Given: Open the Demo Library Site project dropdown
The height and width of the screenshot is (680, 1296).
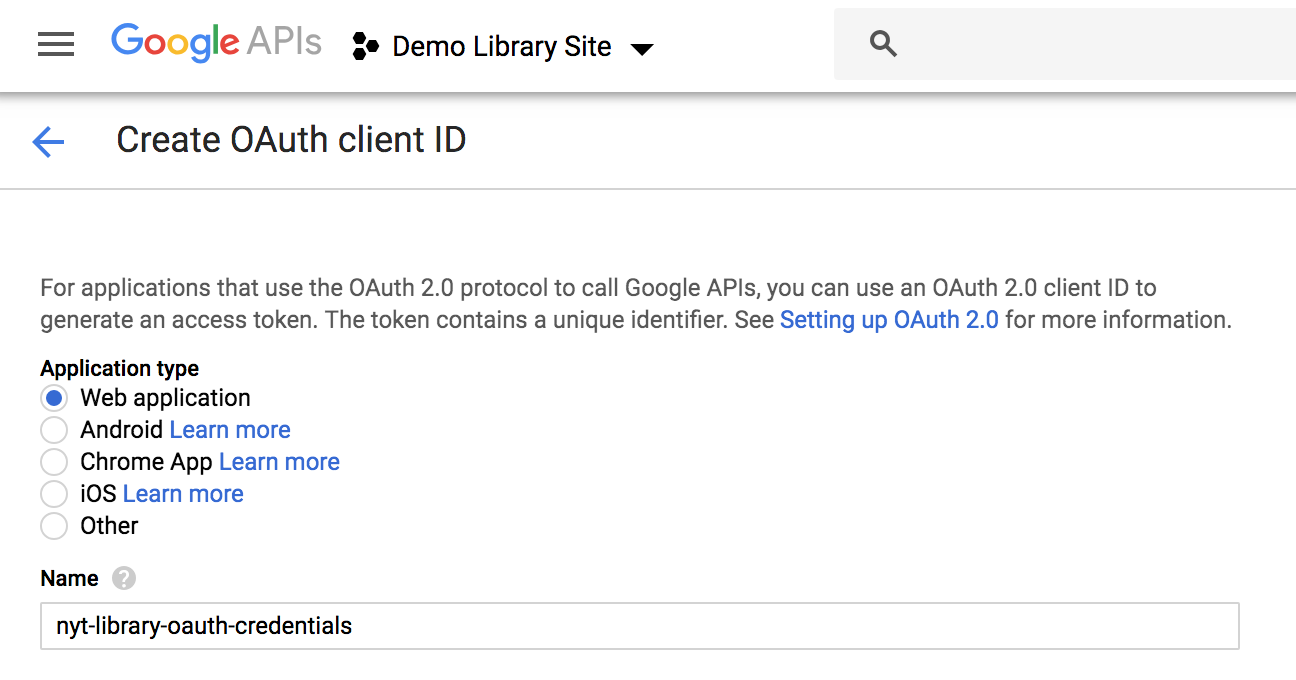Looking at the screenshot, I should point(642,48).
